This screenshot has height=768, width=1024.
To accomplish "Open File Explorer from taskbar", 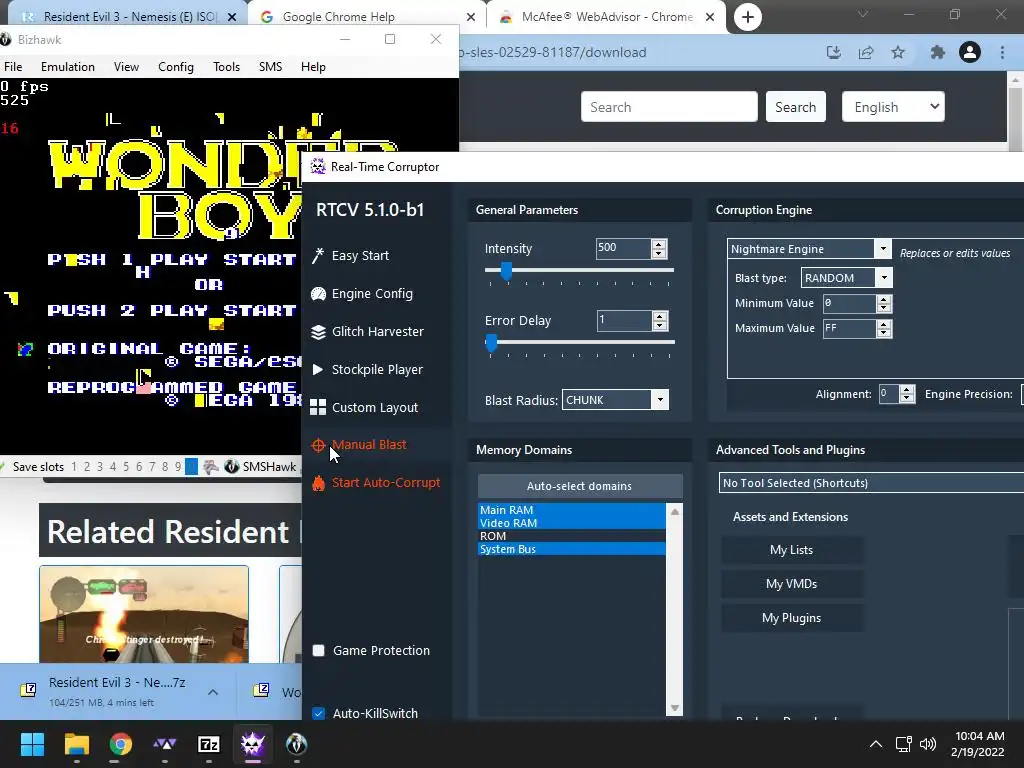I will [76, 744].
